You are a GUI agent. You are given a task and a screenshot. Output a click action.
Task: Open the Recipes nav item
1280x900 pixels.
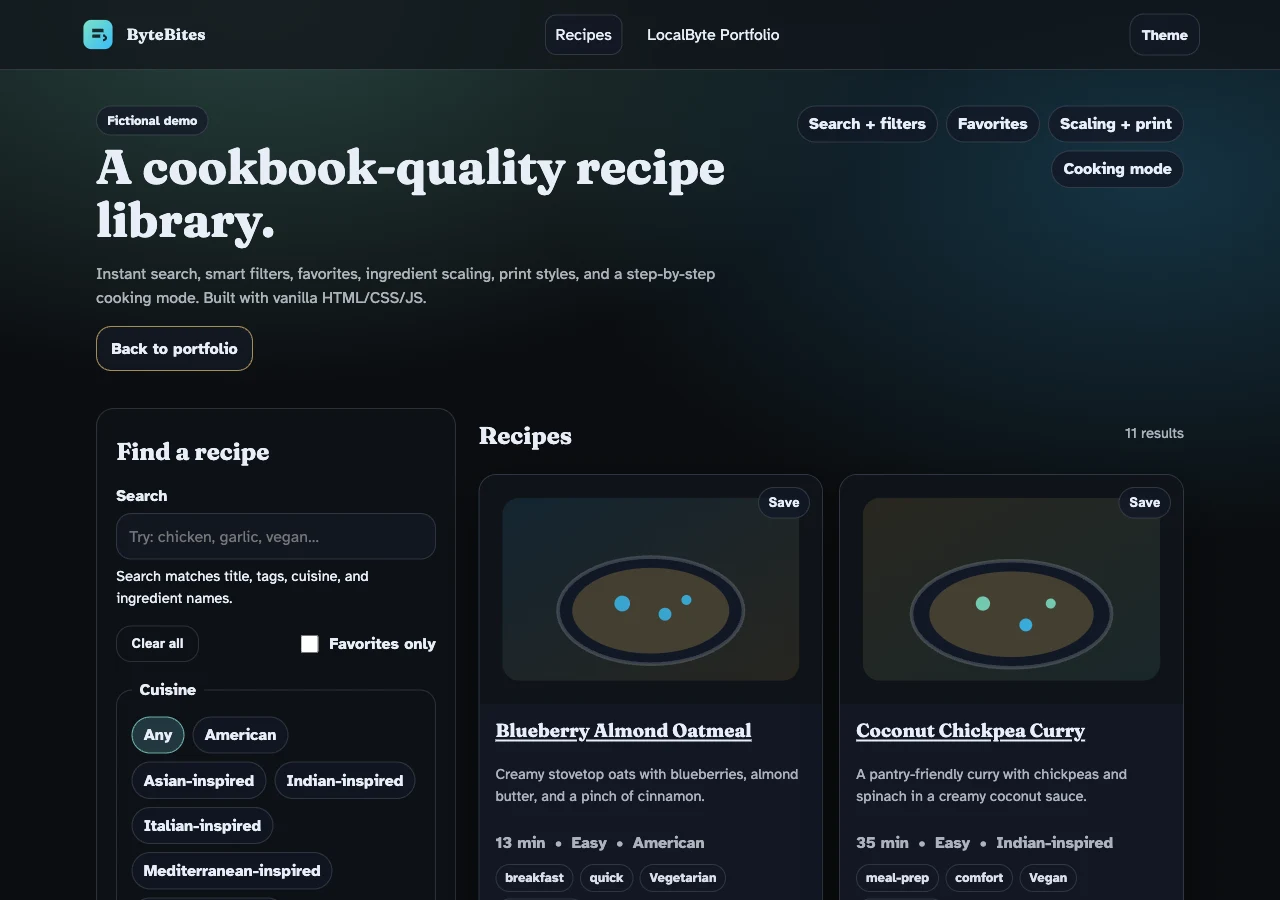pos(583,35)
